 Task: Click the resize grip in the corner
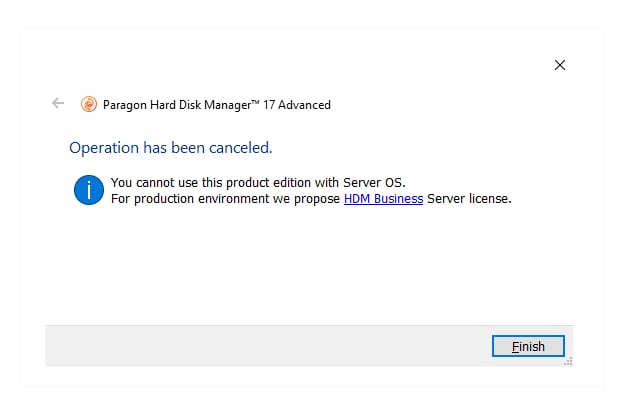point(568,362)
